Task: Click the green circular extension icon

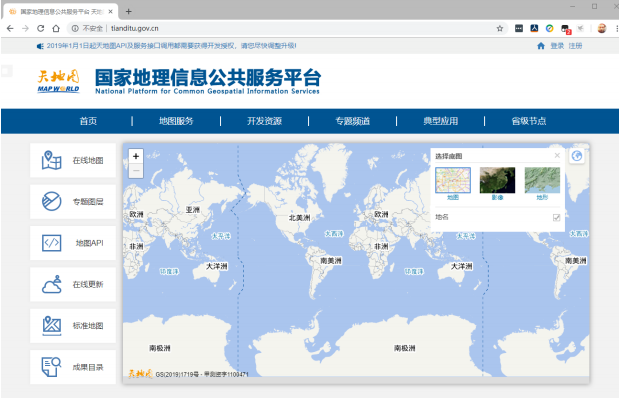Action: 550,28
